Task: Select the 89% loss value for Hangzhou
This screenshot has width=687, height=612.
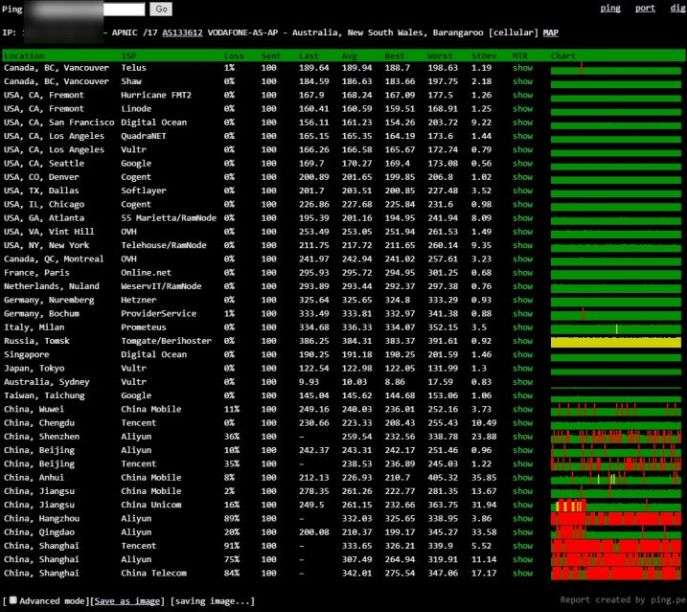Action: (x=231, y=519)
